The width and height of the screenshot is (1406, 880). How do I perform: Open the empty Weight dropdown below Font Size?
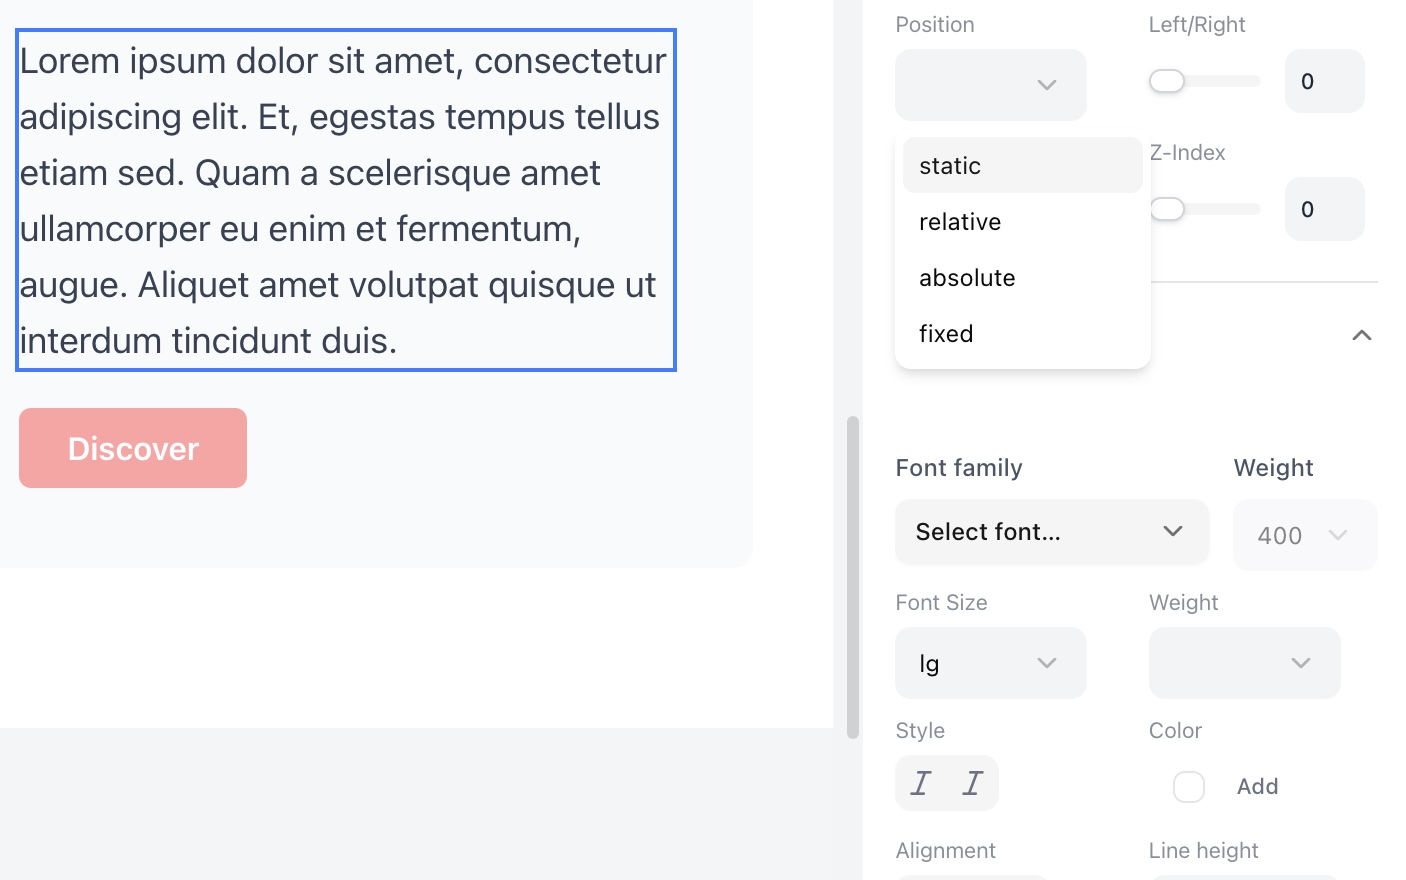tap(1244, 663)
